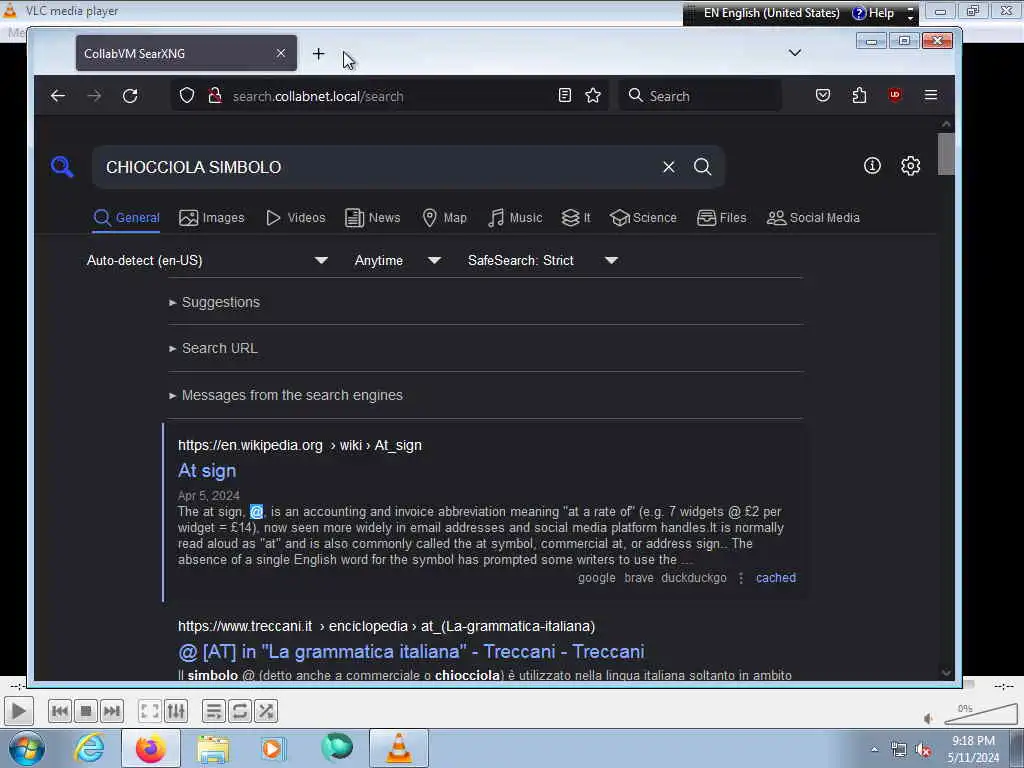Open the Auto-detect (en-US) language dropdown
The width and height of the screenshot is (1024, 768).
click(x=207, y=261)
